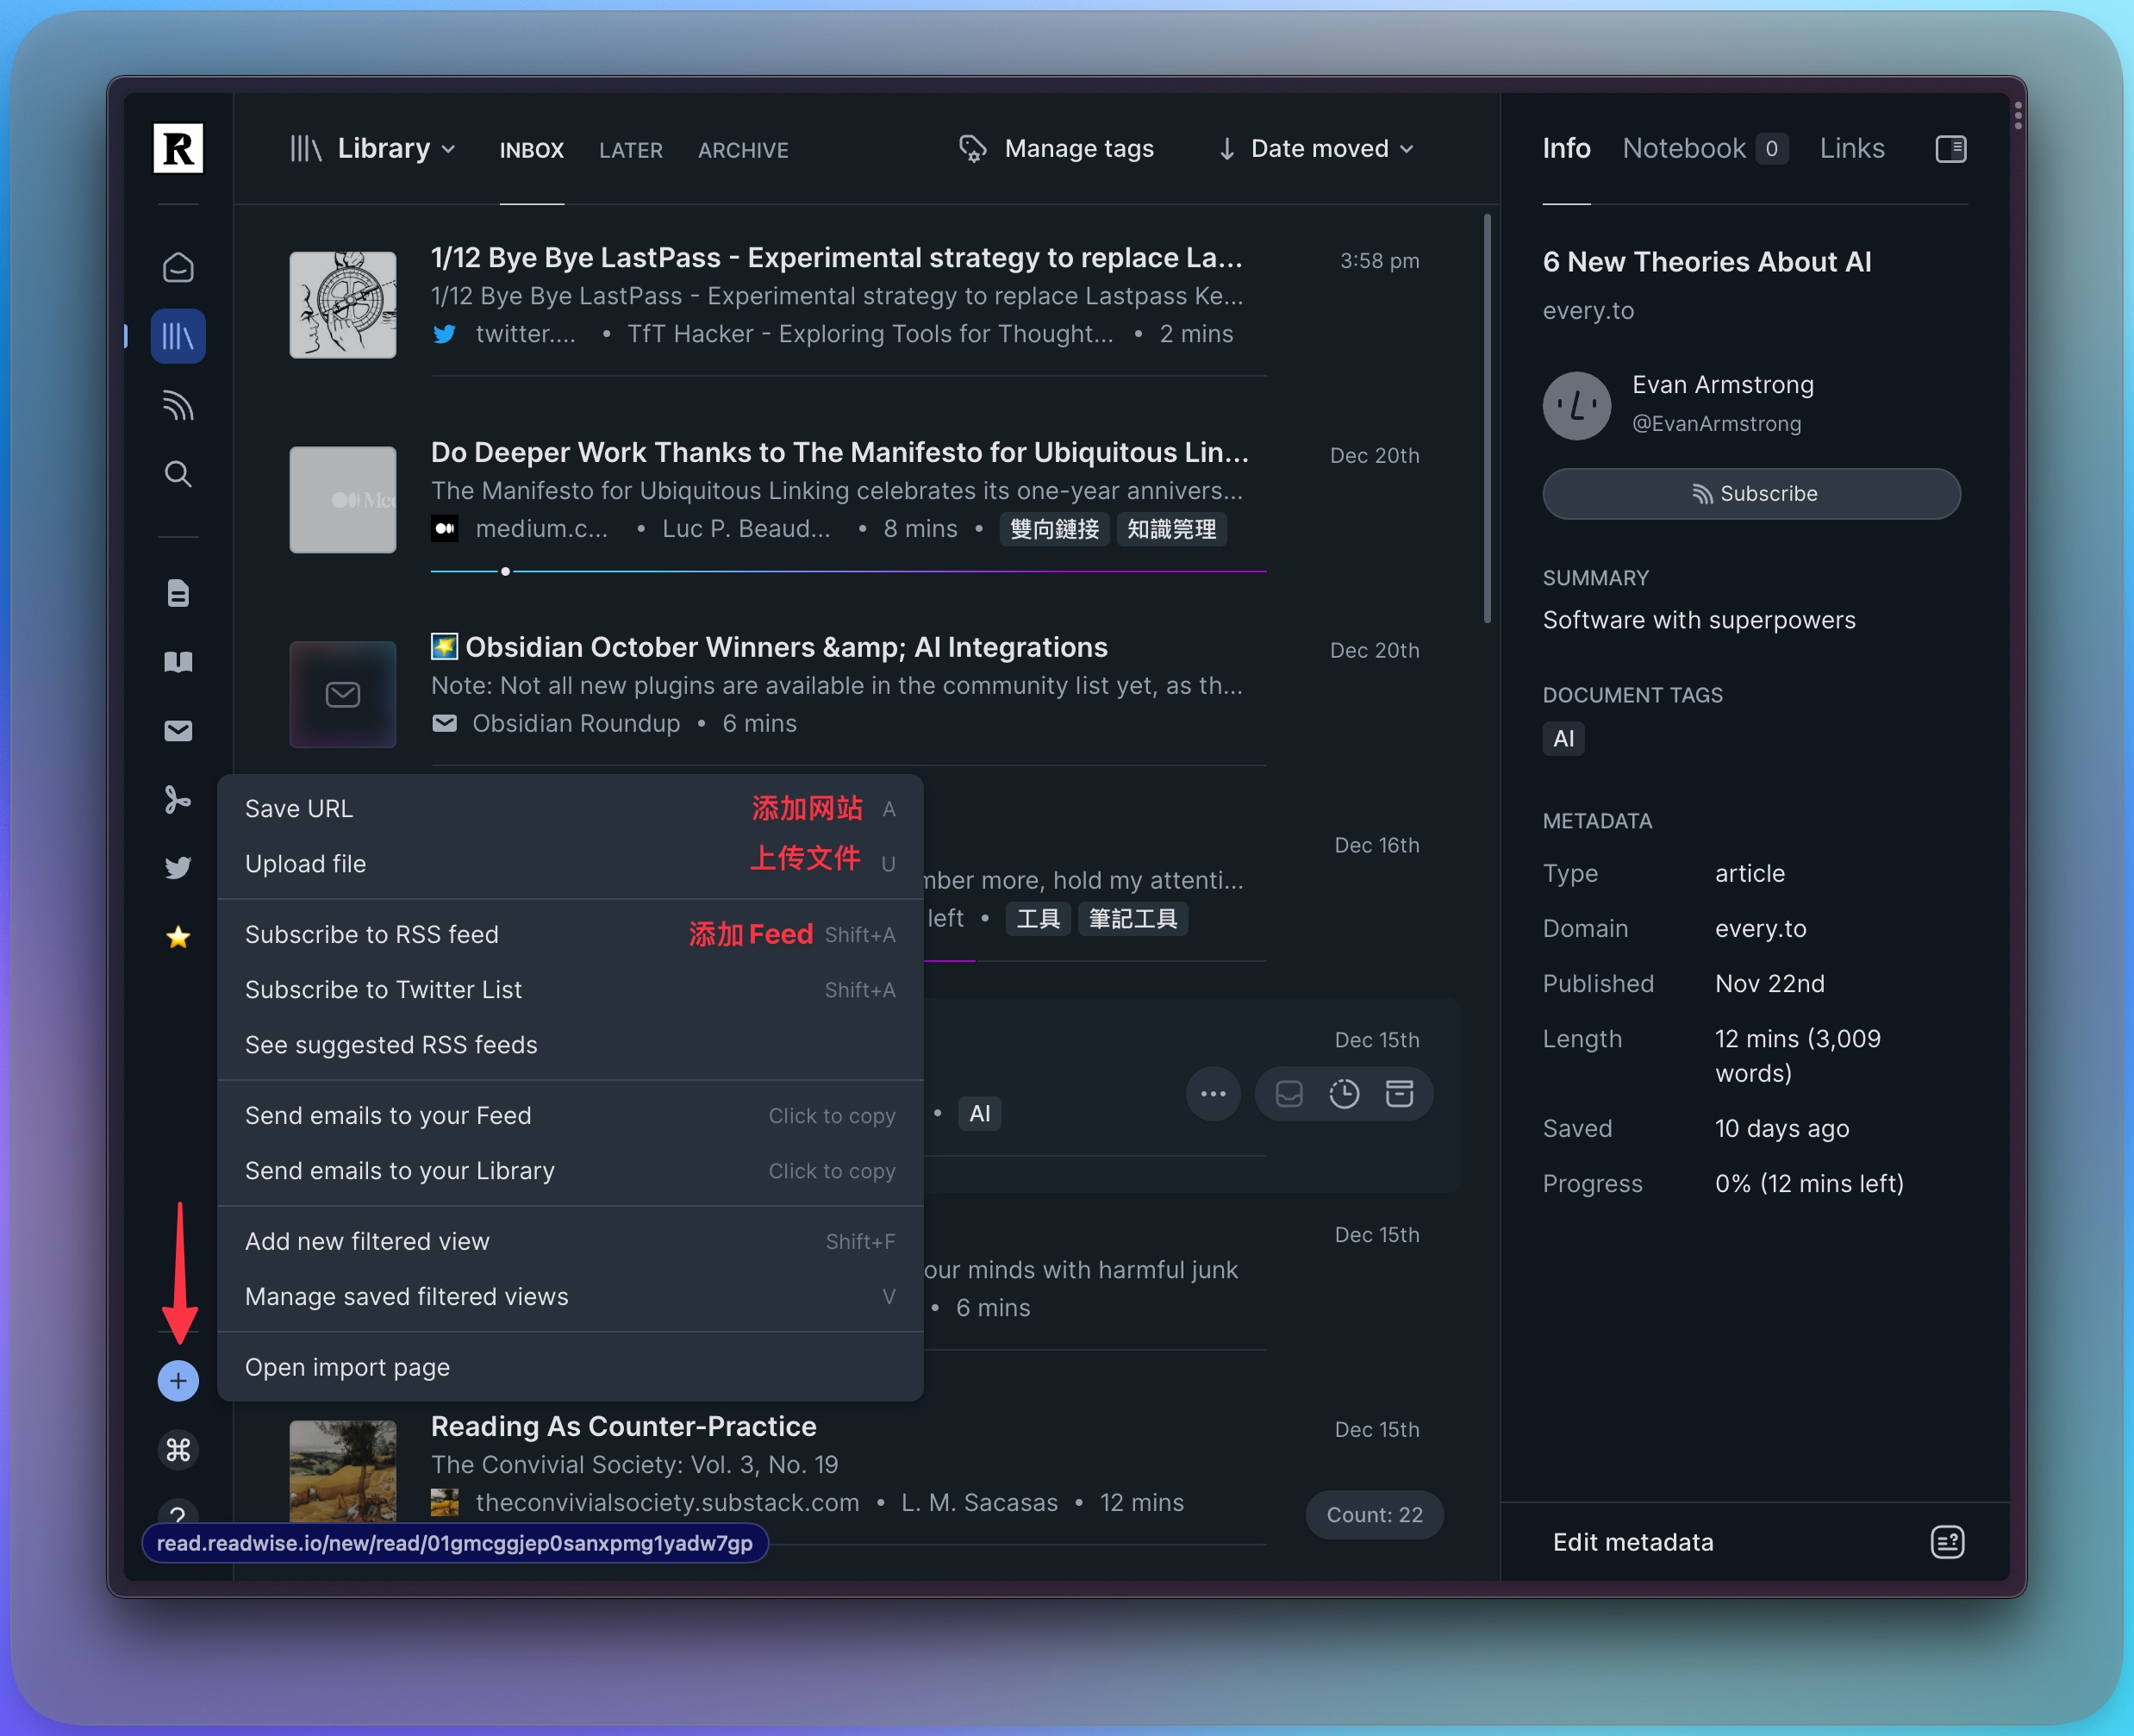Switch to the Notebook tab
2134x1736 pixels.
pos(1705,149)
